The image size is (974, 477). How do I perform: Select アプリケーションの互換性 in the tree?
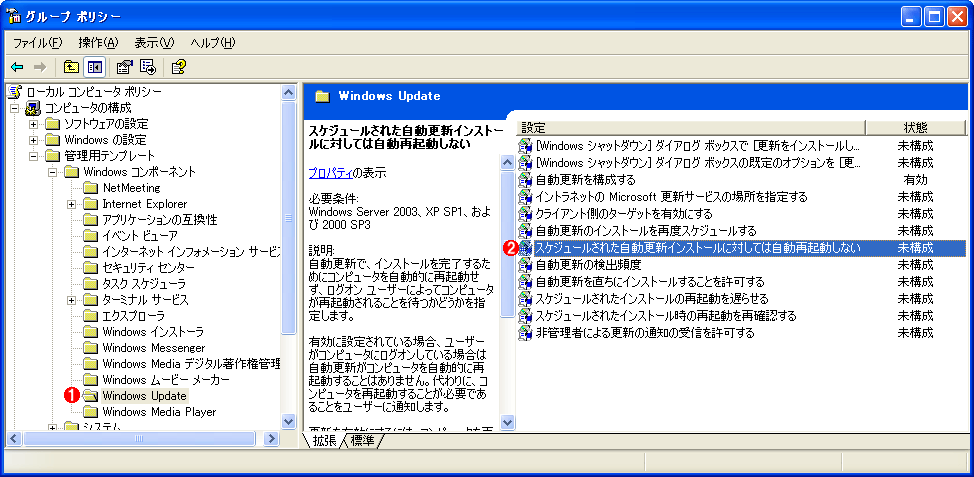coord(160,220)
